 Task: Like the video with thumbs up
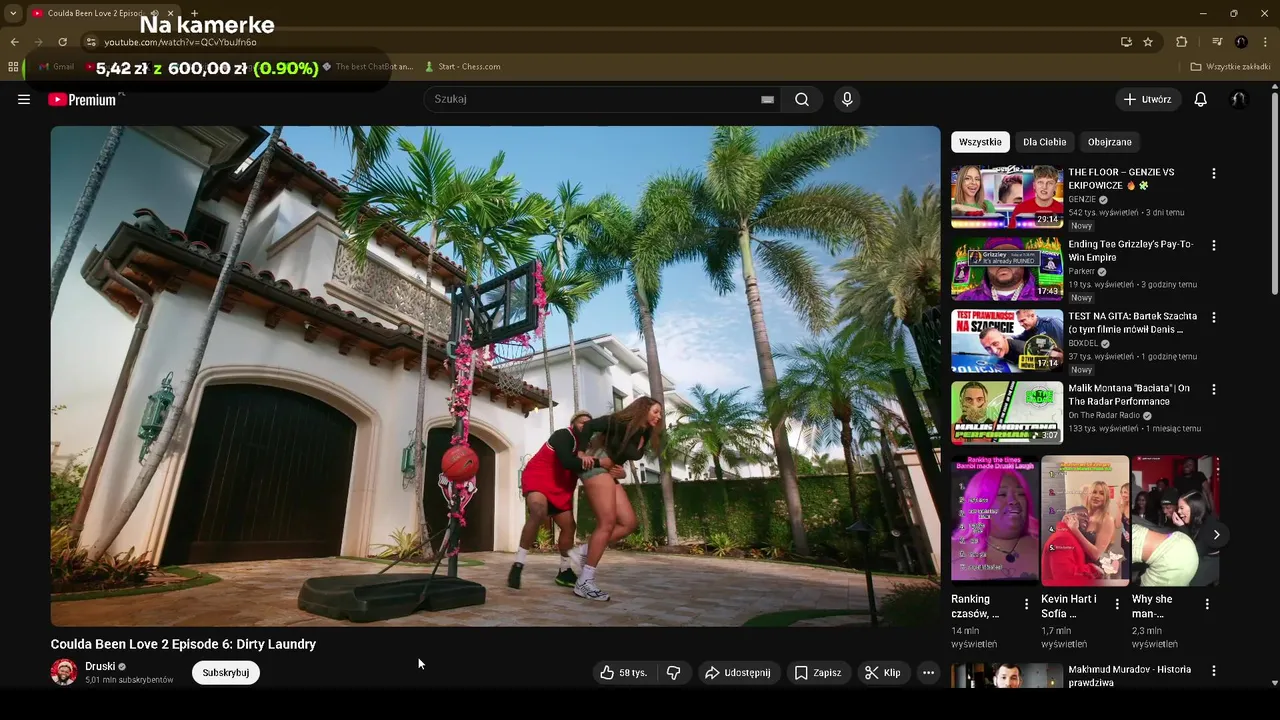point(624,673)
